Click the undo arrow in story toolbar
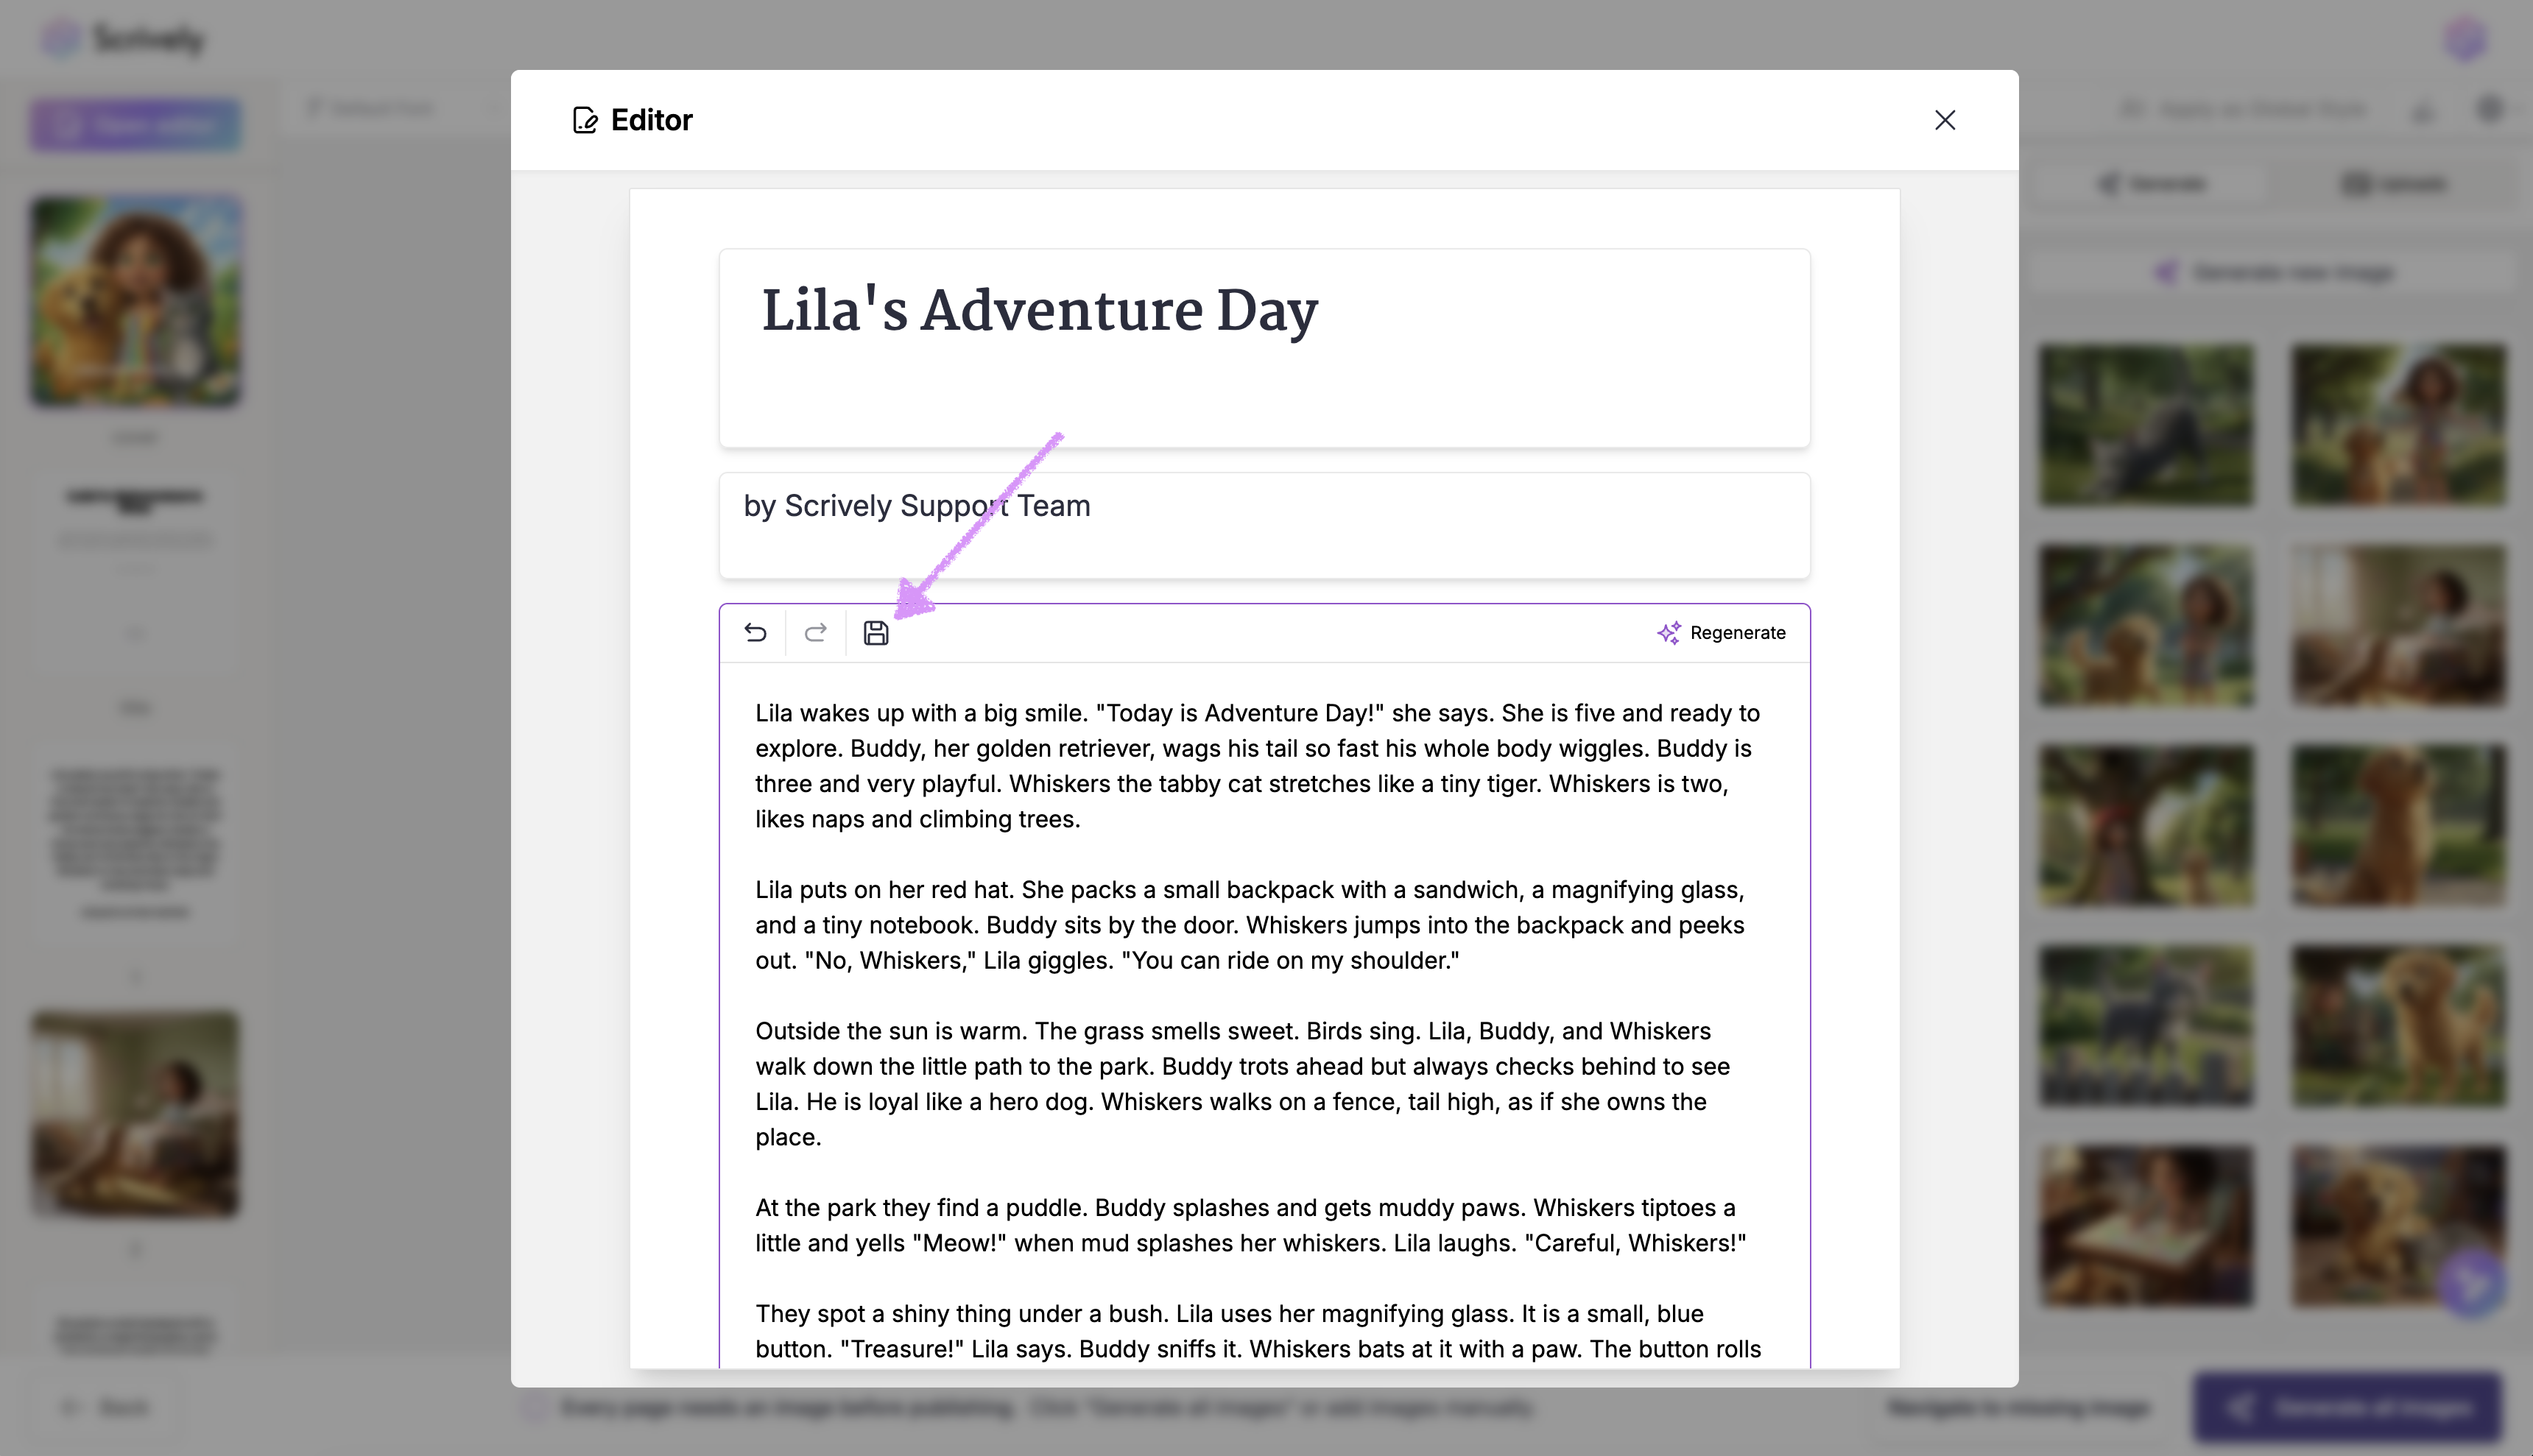 pos(756,633)
